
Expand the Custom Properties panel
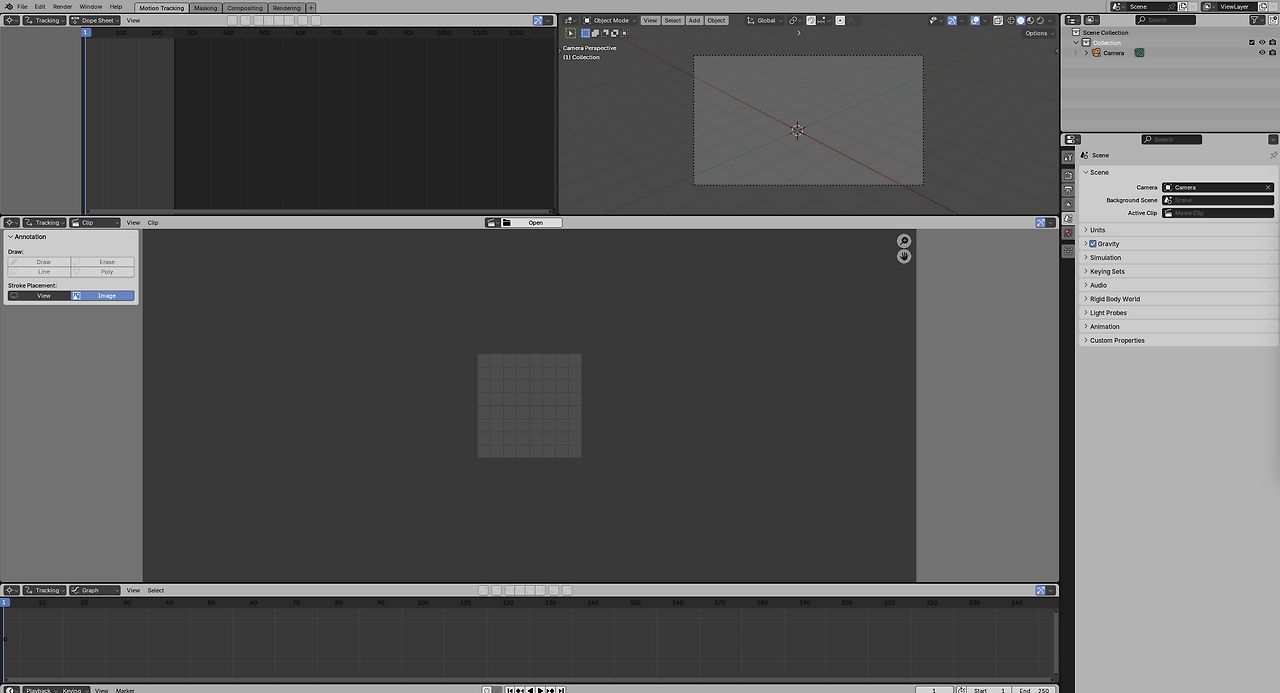(x=1177, y=340)
